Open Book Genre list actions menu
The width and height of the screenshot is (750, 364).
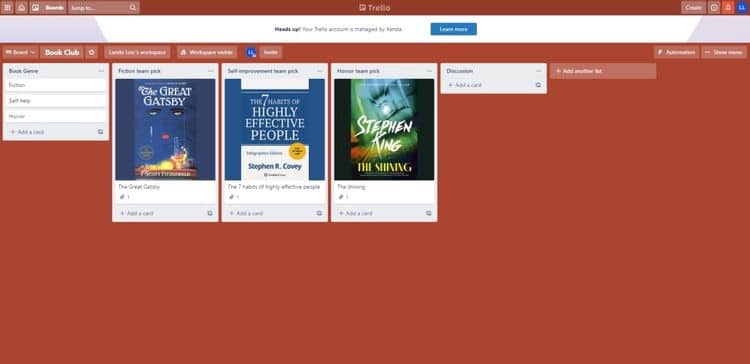coord(101,71)
